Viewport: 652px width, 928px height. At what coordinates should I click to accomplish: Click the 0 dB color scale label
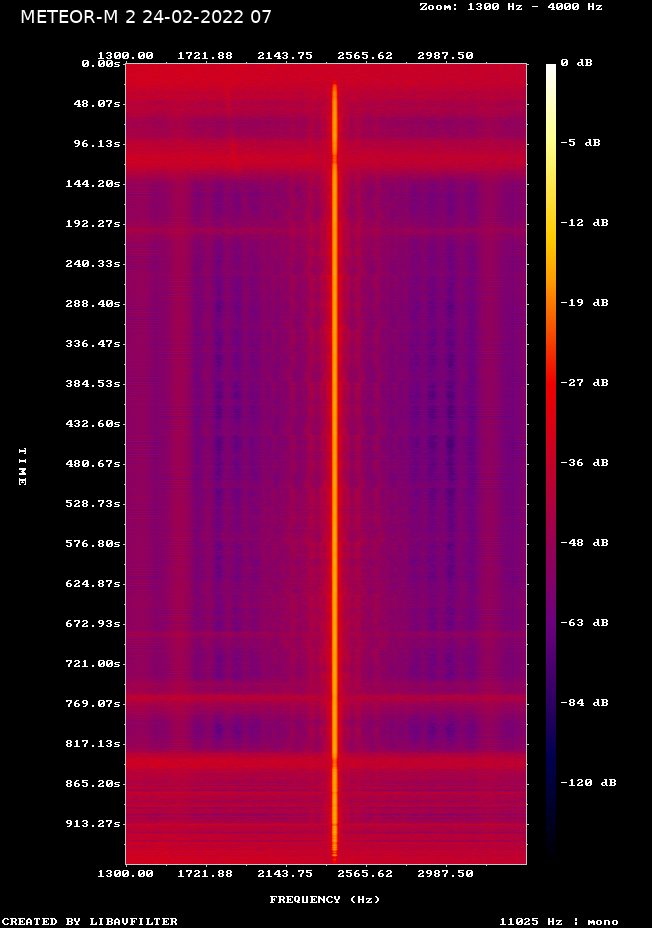click(x=576, y=63)
